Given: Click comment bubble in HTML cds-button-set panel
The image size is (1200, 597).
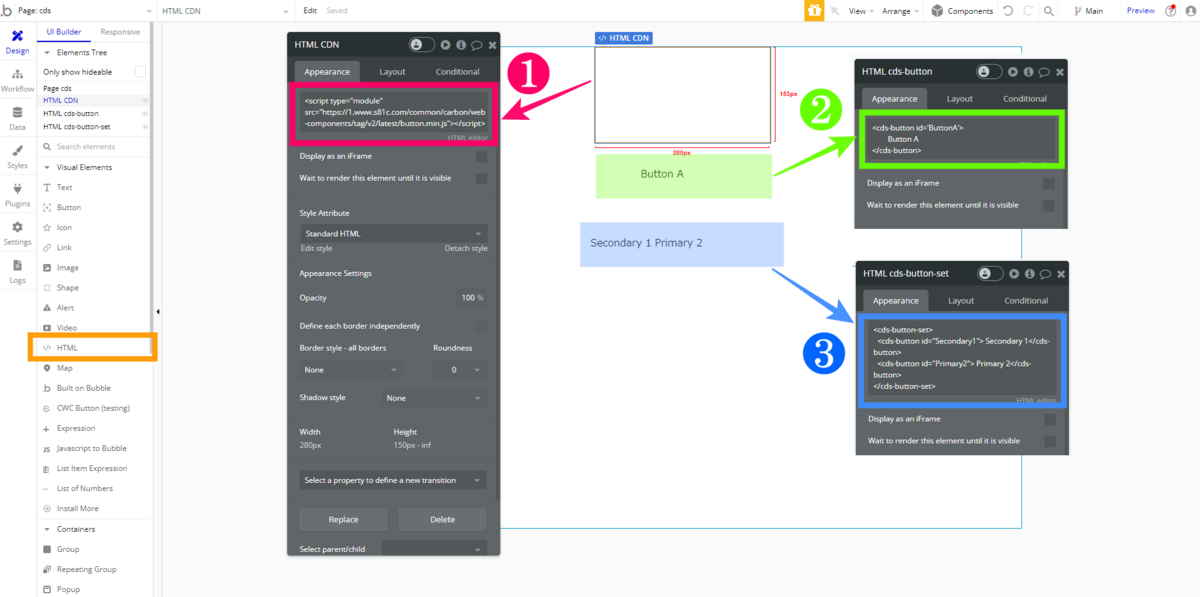Looking at the screenshot, I should pyautogui.click(x=1045, y=273).
